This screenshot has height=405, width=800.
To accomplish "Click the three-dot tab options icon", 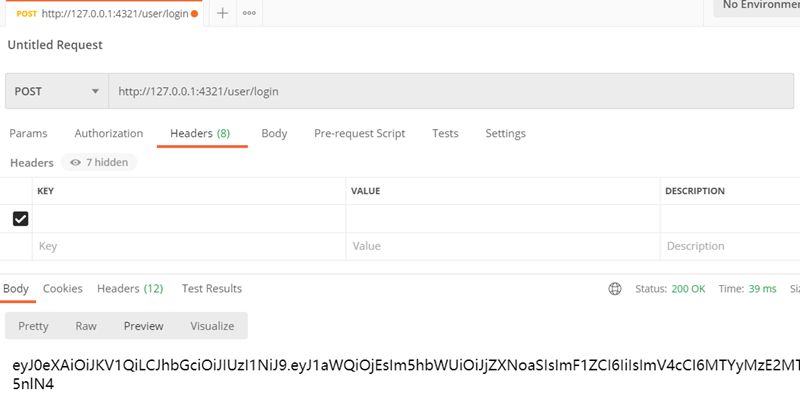I will tap(249, 13).
